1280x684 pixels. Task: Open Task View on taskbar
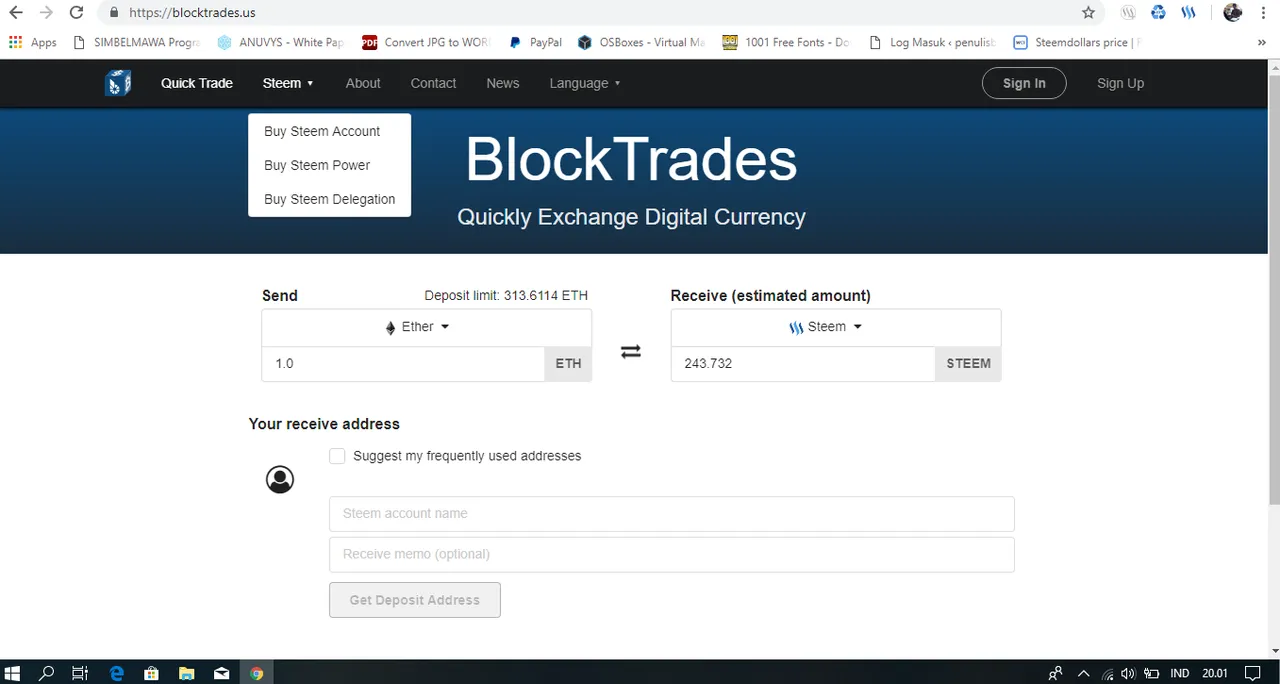[81, 673]
